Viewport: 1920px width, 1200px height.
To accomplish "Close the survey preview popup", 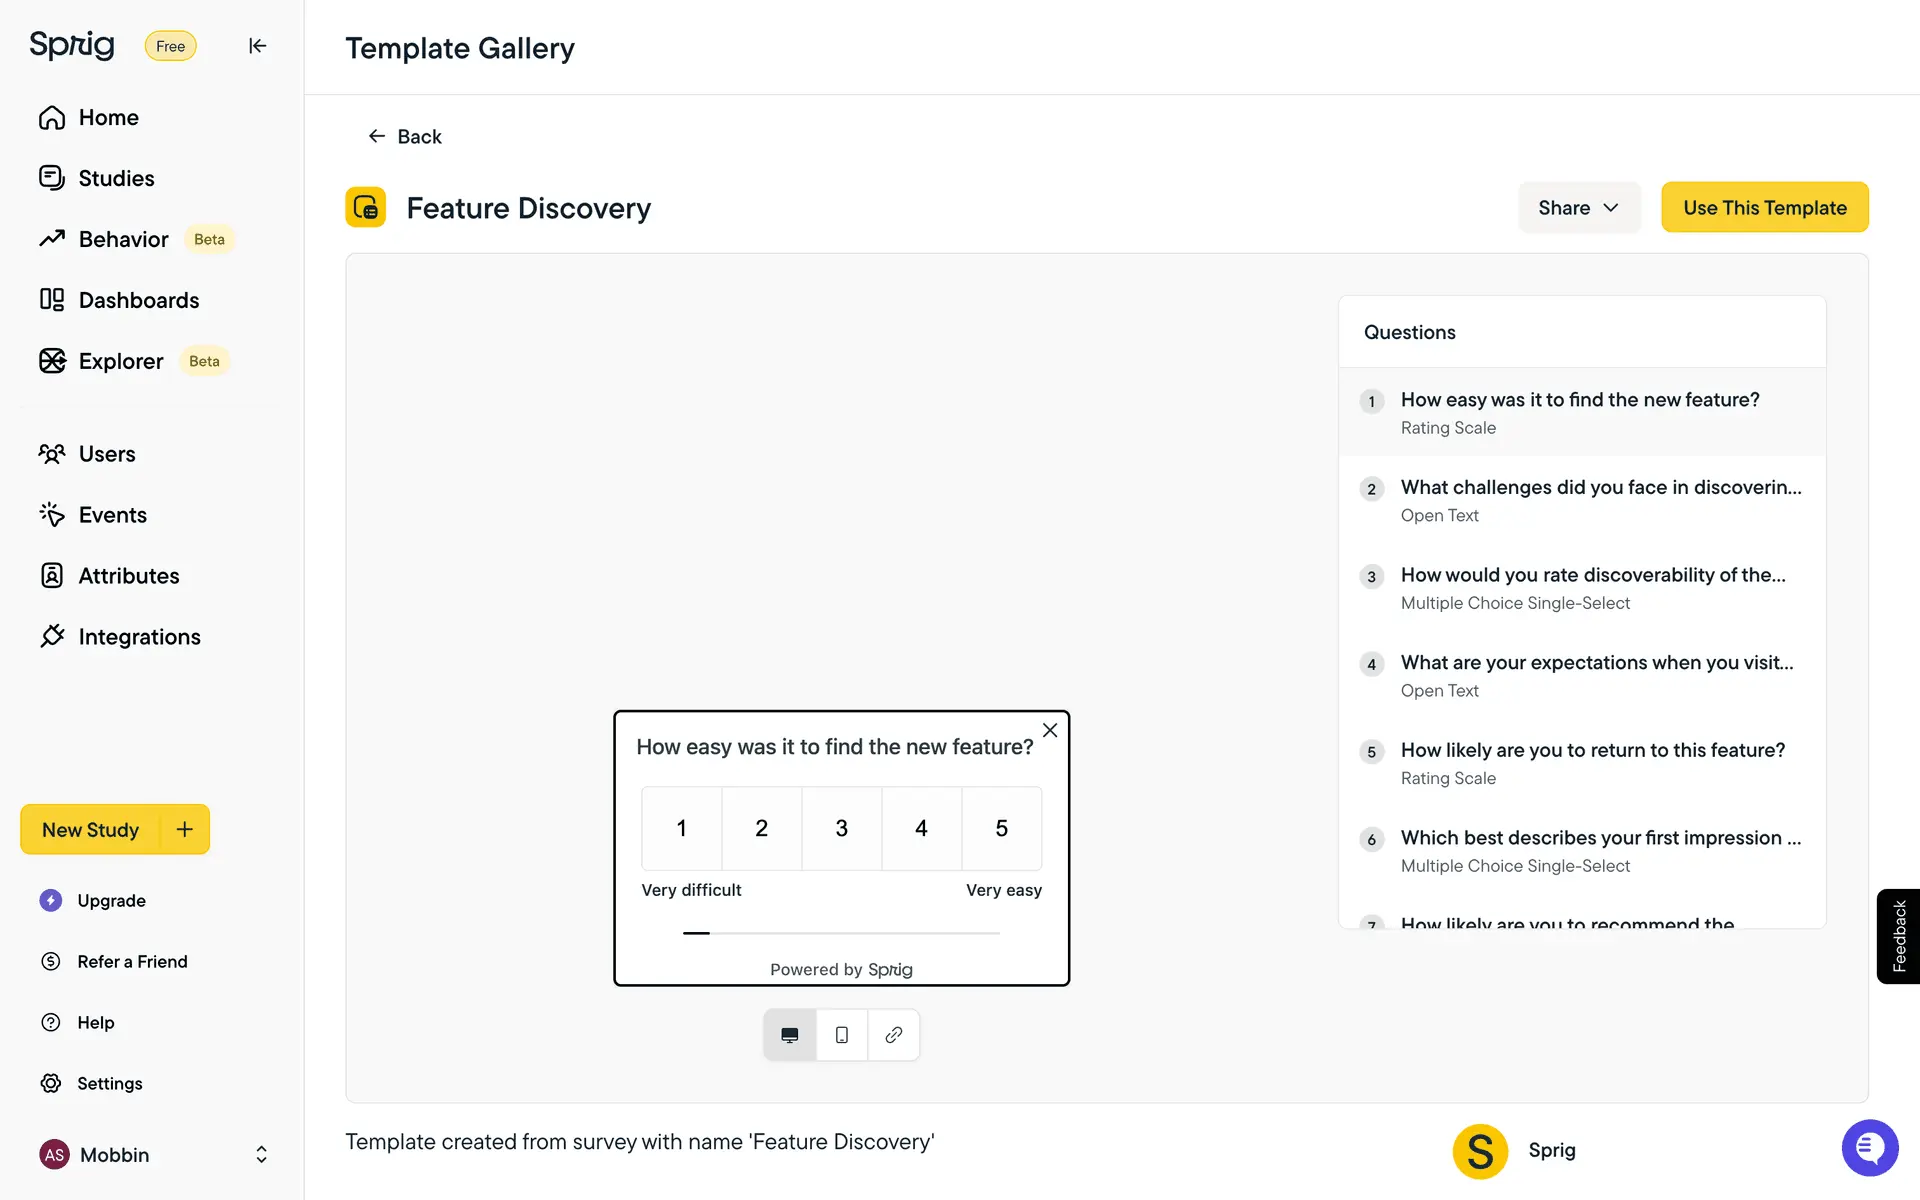I will pyautogui.click(x=1050, y=731).
